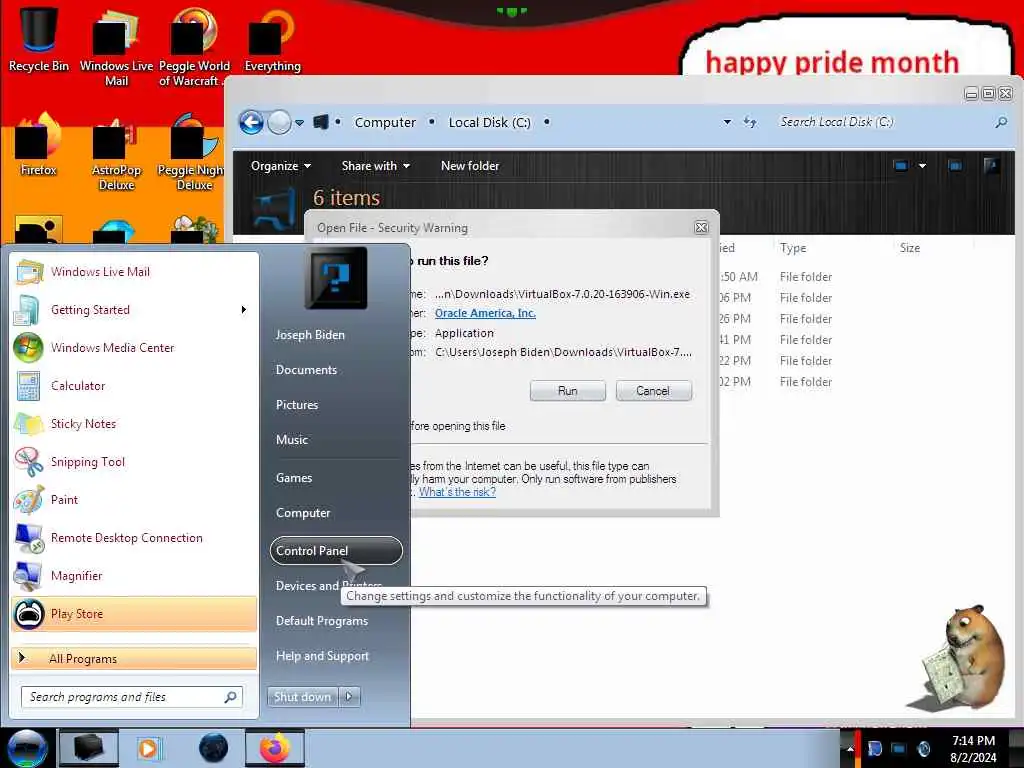Click the Explorer search magnifier icon
1024x768 pixels.
(x=1000, y=122)
